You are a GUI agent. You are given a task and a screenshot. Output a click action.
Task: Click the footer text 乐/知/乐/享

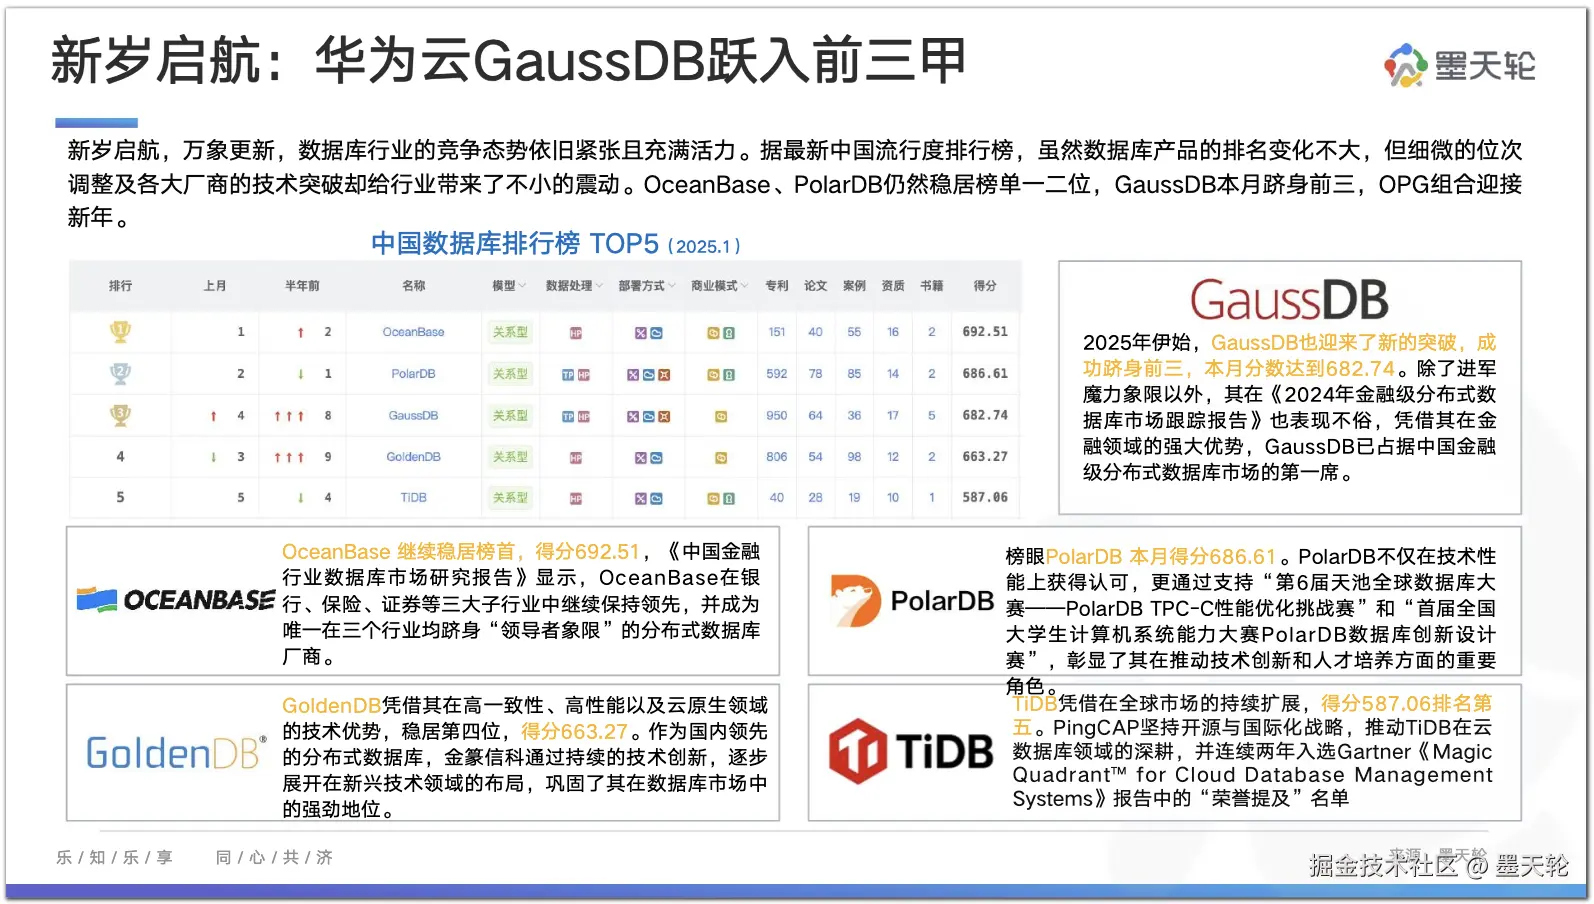114,857
